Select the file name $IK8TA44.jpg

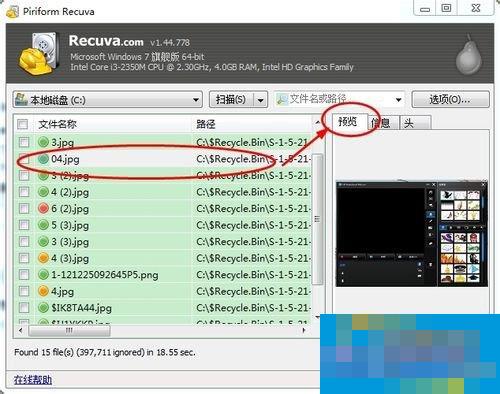pos(81,308)
